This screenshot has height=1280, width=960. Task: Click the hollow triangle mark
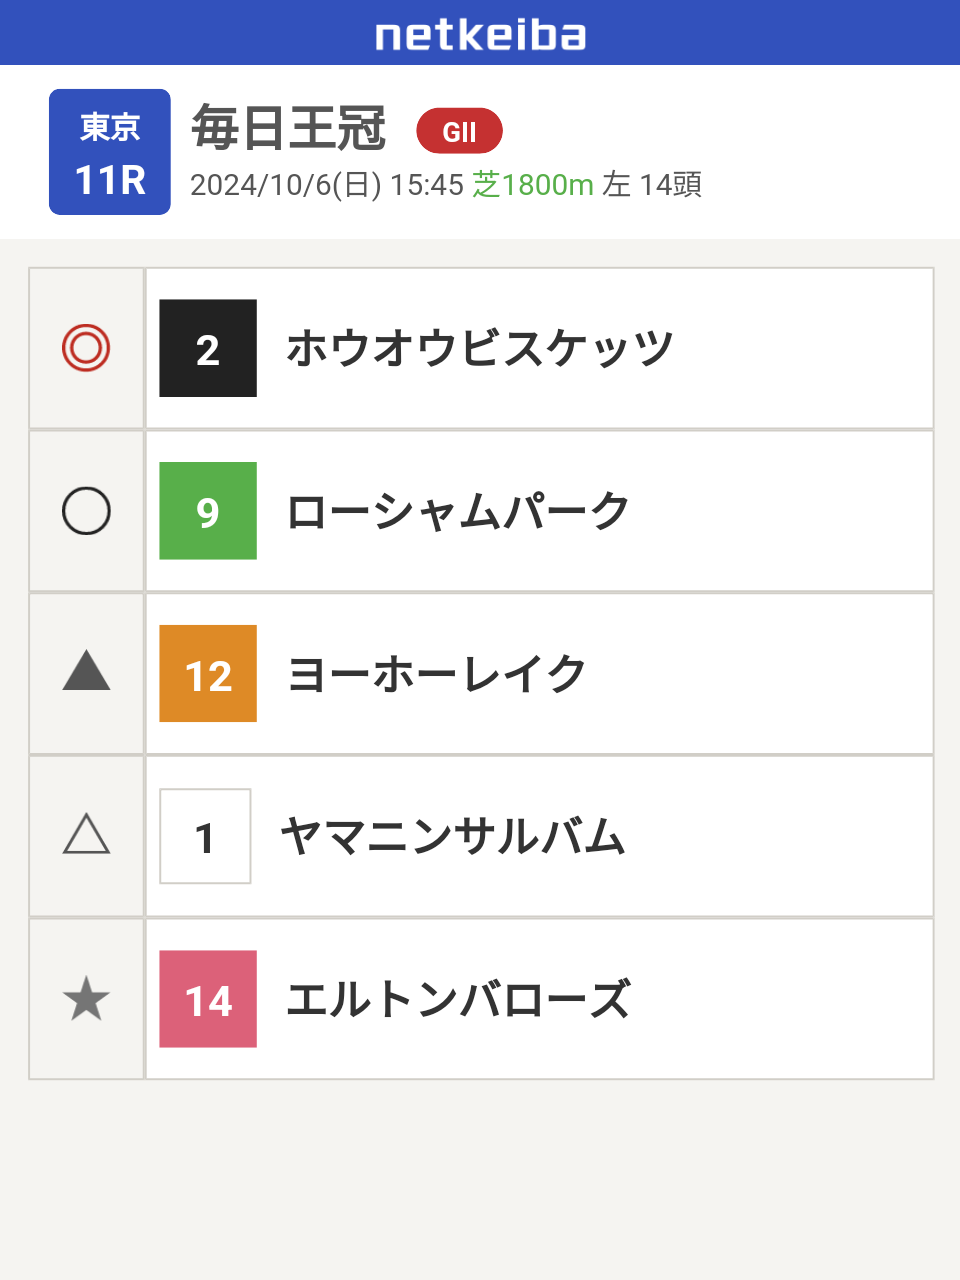click(x=86, y=834)
